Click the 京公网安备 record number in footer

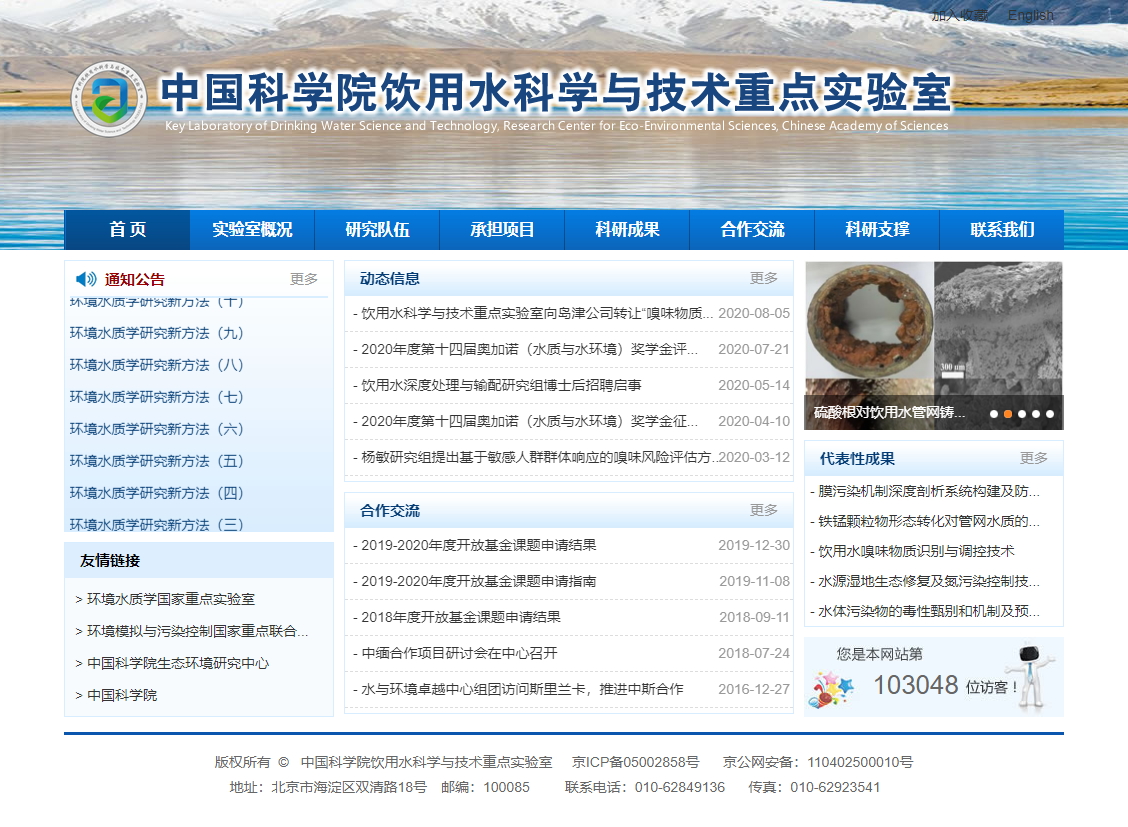click(818, 762)
